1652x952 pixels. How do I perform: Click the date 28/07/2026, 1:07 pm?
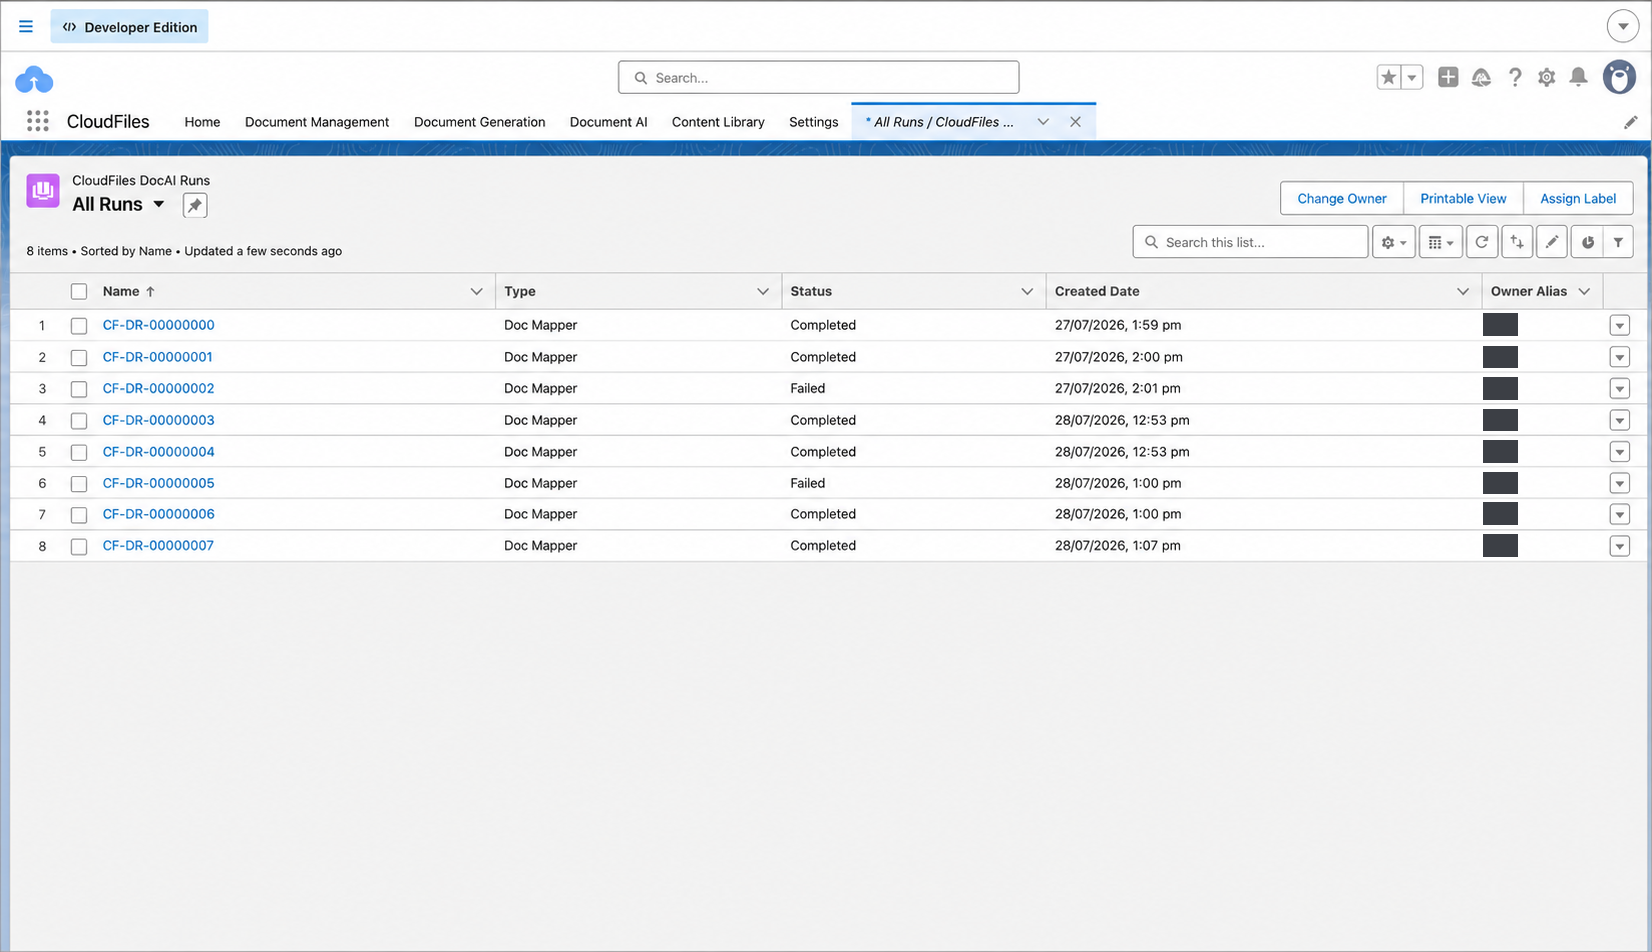coord(1118,545)
